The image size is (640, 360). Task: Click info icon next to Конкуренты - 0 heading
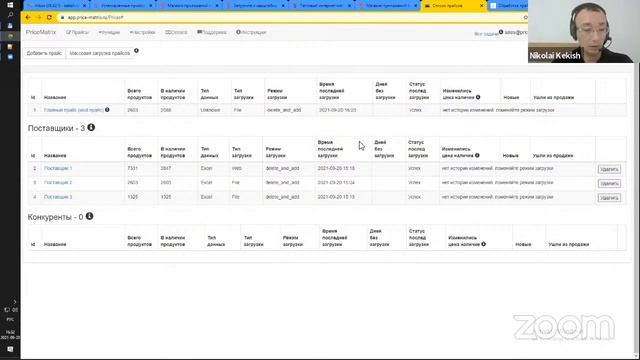point(89,216)
